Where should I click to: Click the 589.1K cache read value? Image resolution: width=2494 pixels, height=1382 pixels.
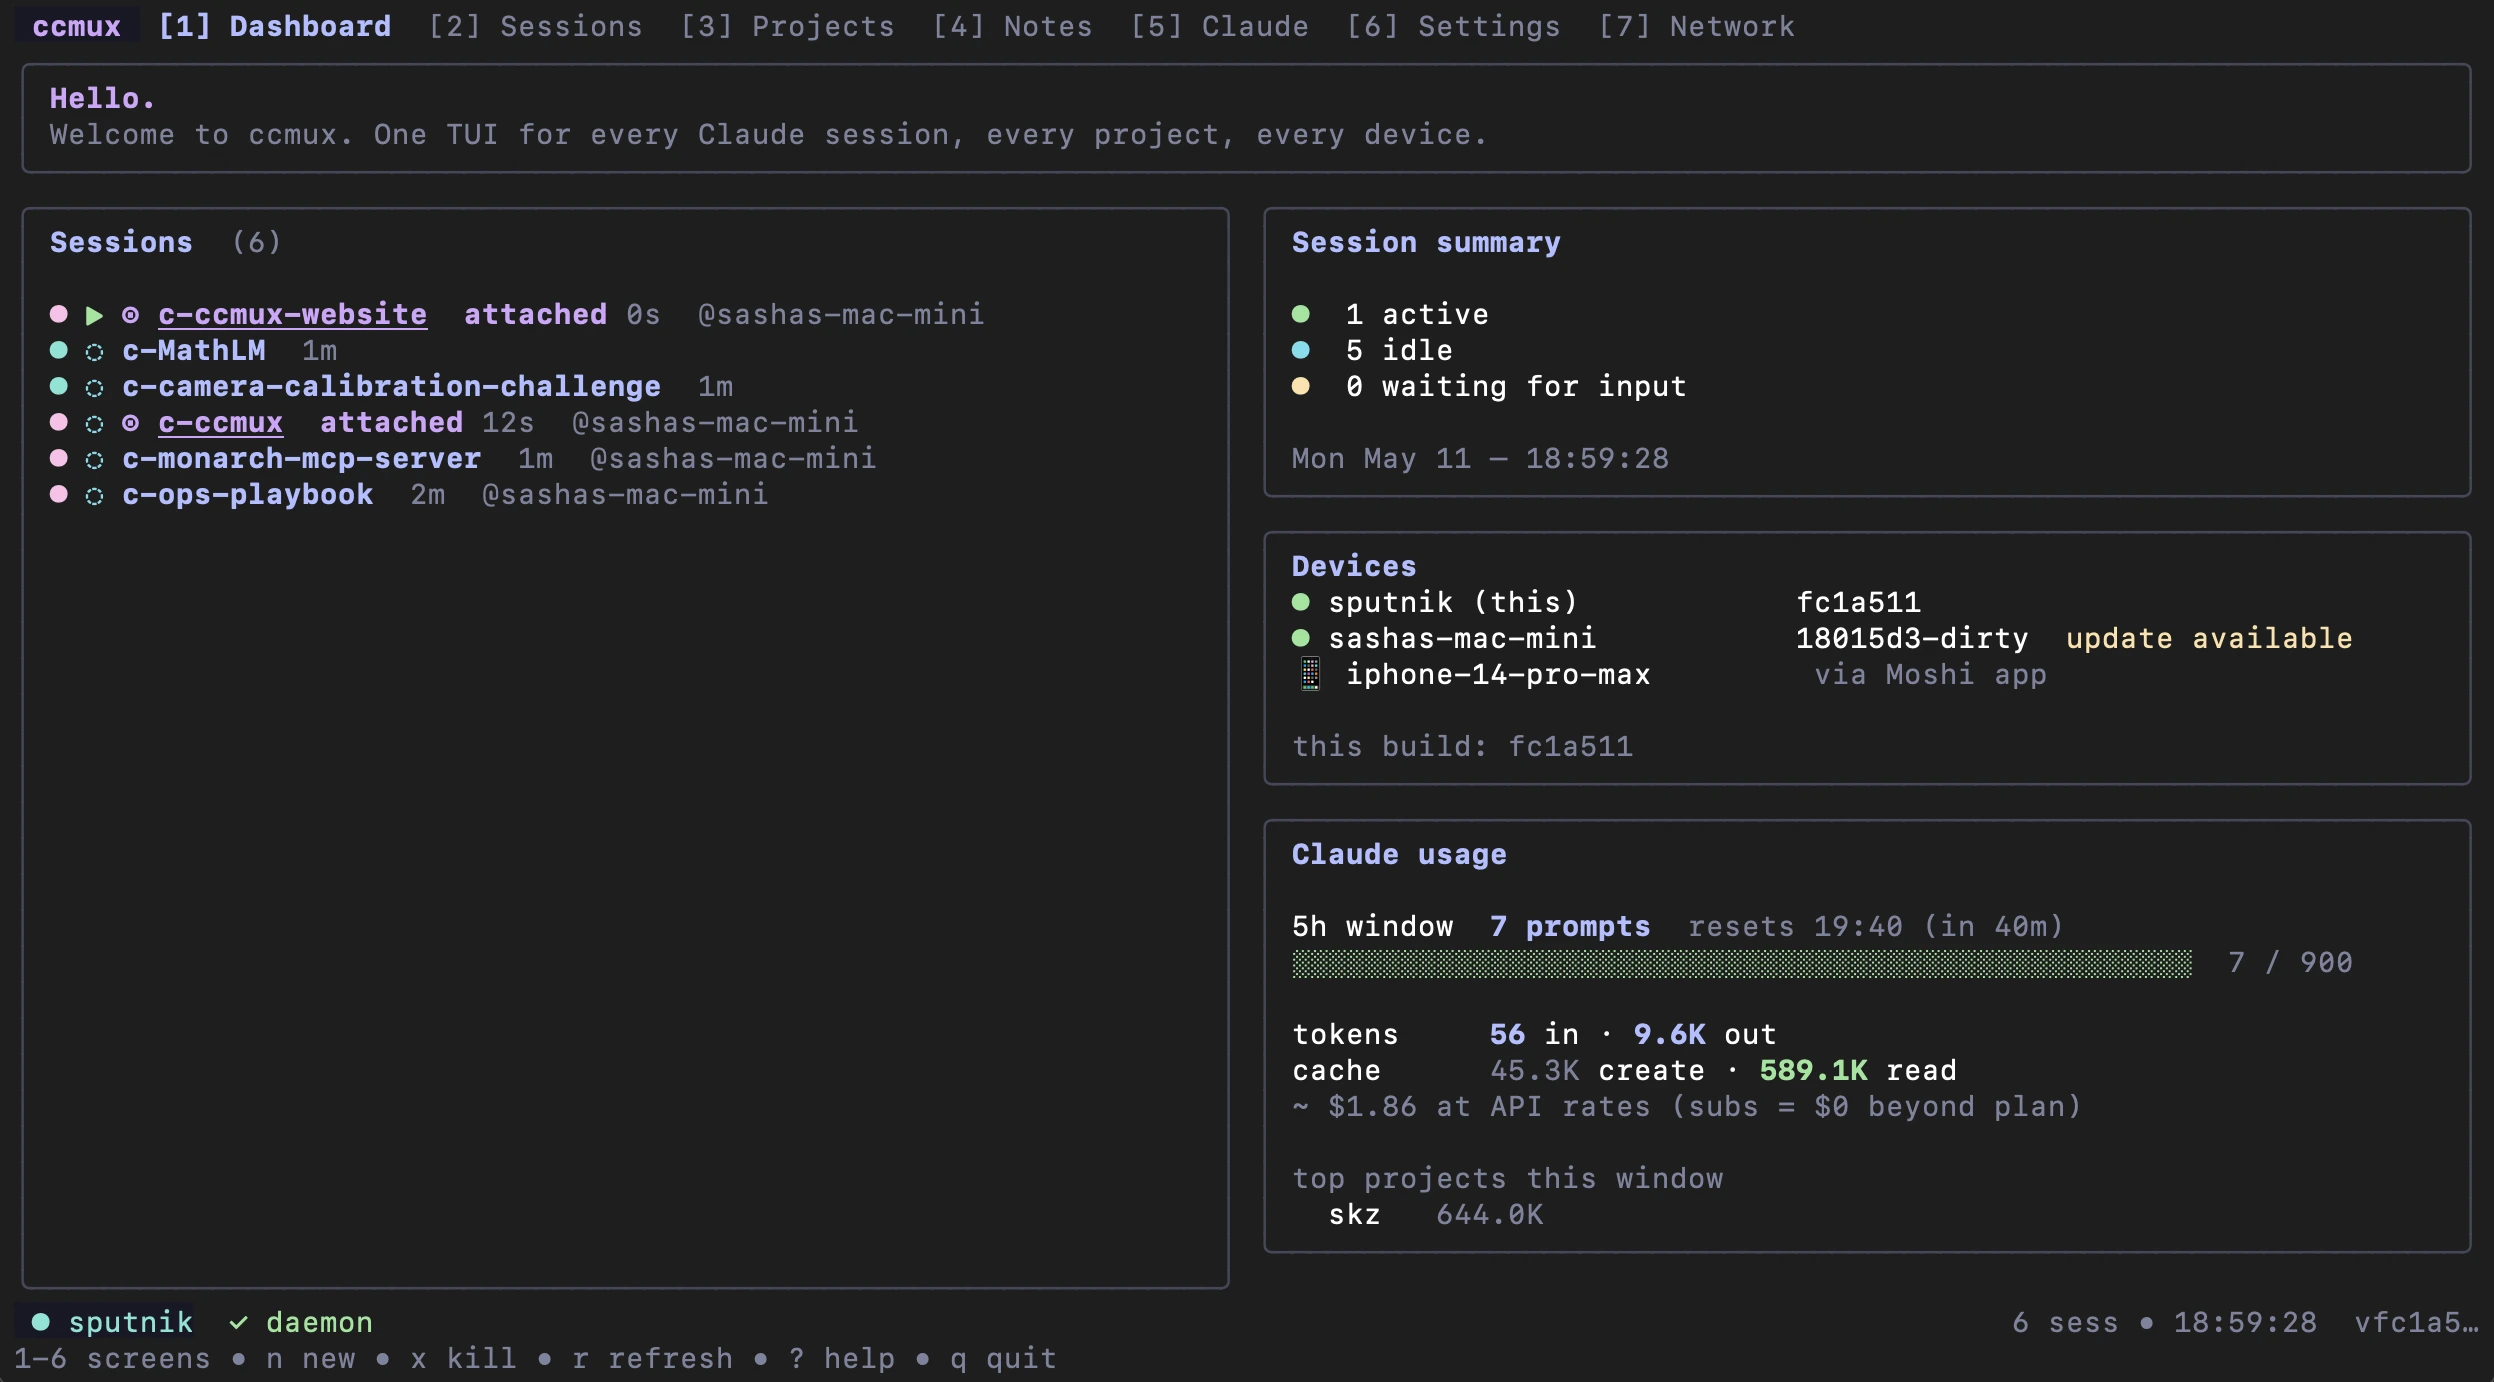[1814, 1070]
